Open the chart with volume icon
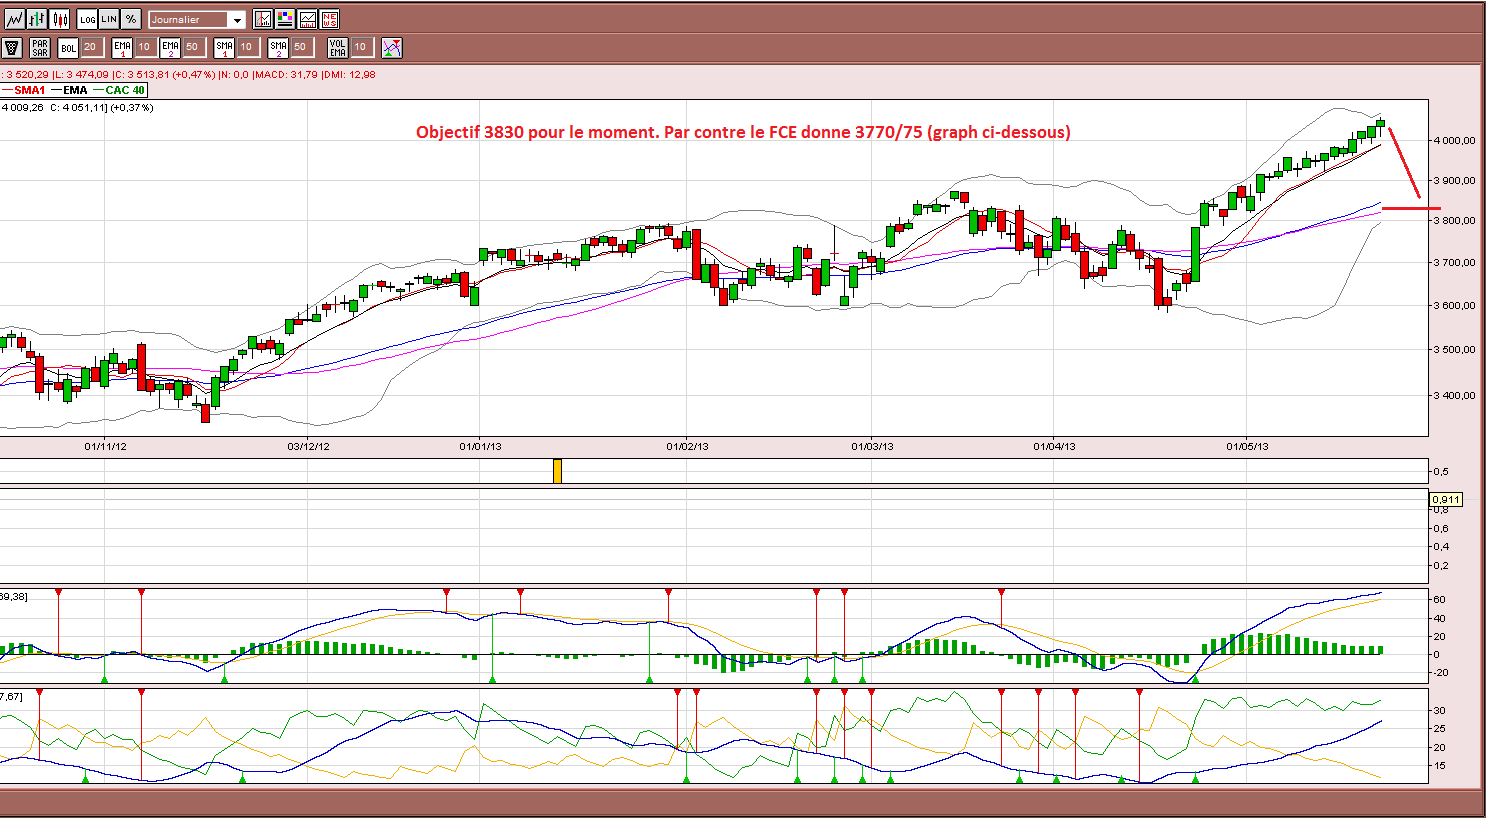 (x=307, y=19)
